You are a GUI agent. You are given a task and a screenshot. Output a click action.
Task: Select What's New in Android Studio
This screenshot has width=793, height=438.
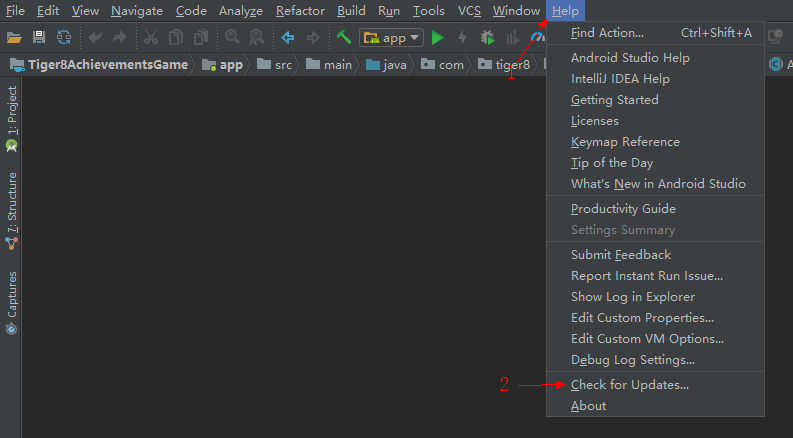(x=655, y=184)
